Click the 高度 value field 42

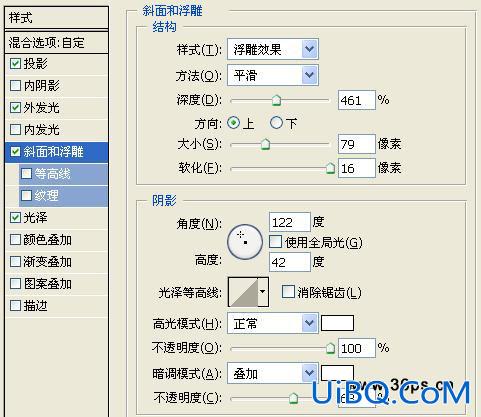[x=289, y=262]
